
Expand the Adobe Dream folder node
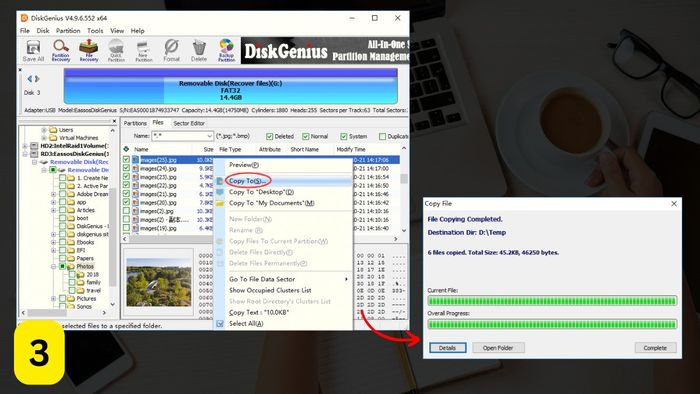[x=54, y=194]
